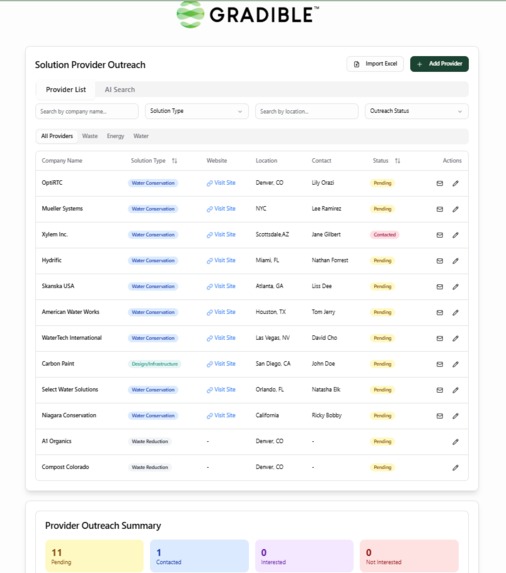Open Xylem Inc. Visit Site link
The image size is (506, 573).
(221, 235)
